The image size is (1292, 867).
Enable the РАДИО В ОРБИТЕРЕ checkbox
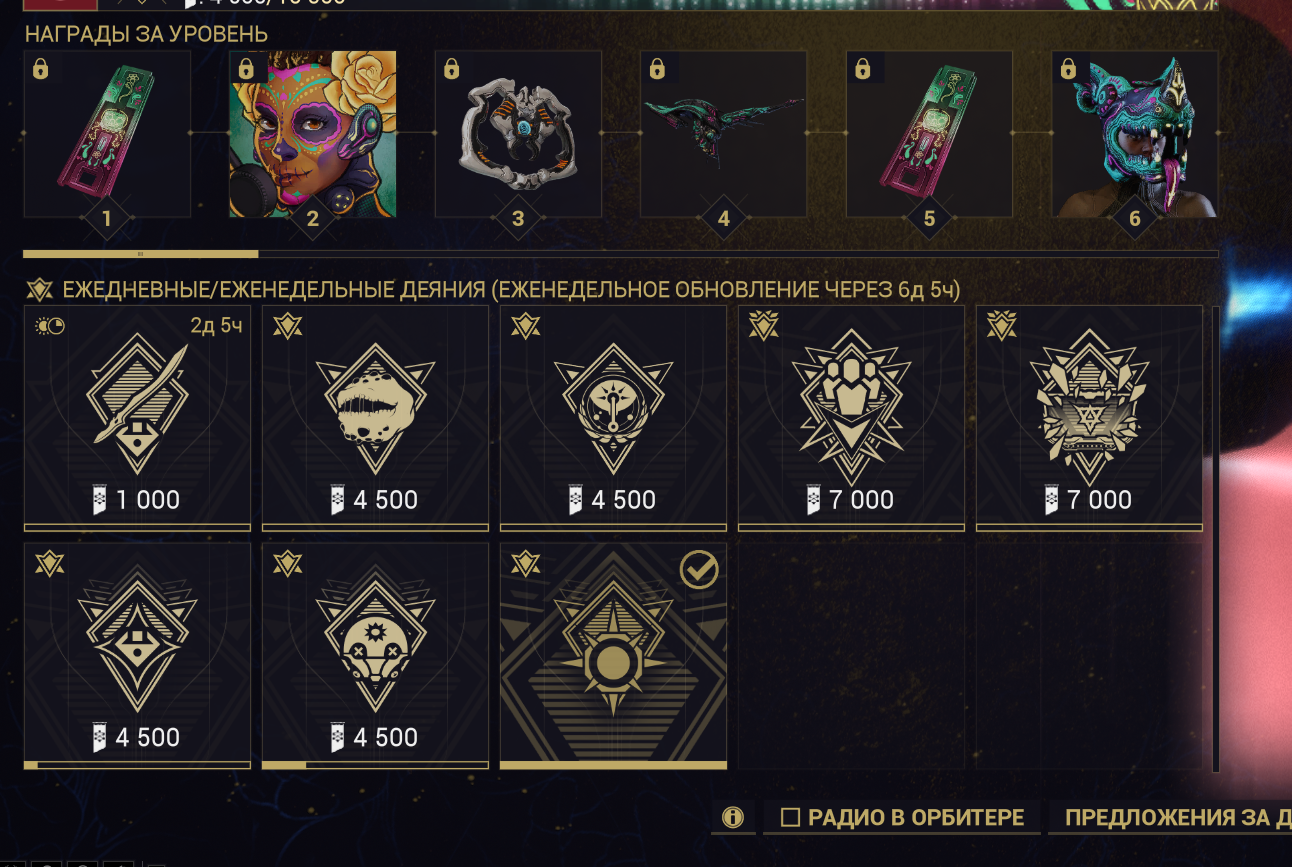790,818
